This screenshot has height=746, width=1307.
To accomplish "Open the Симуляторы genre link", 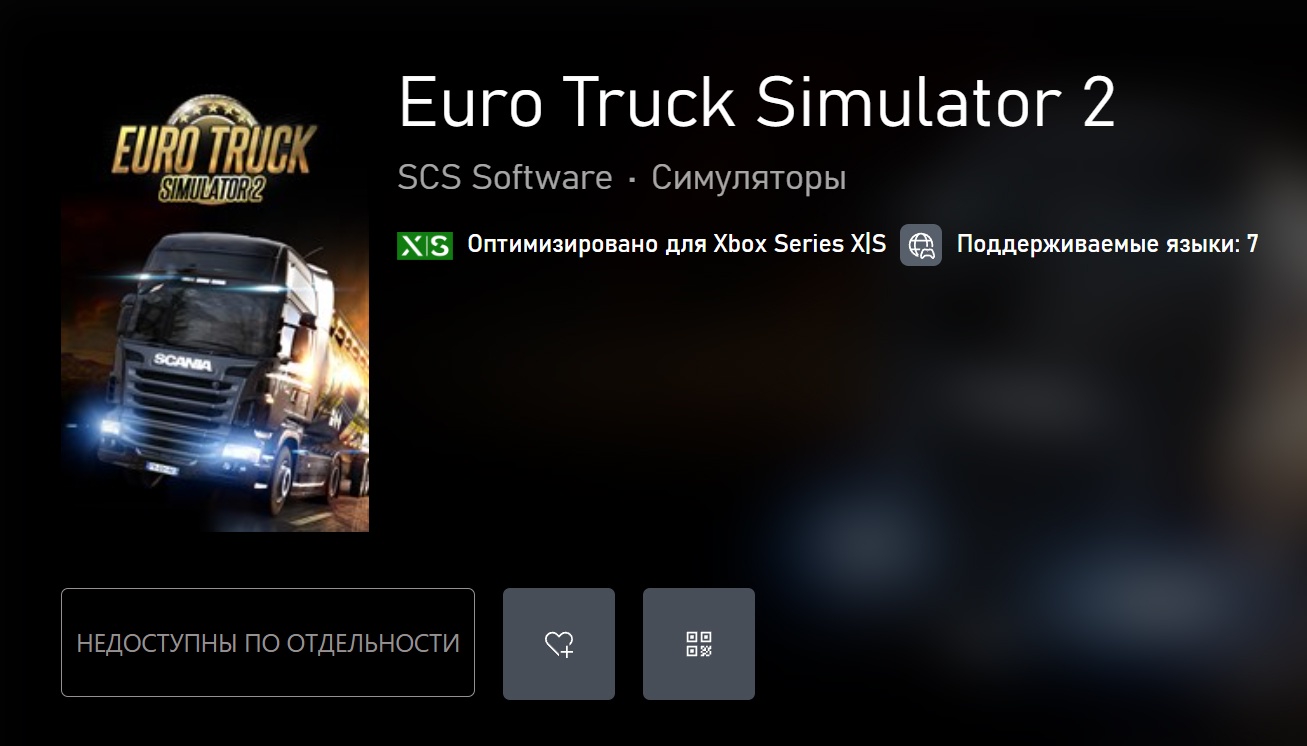I will (x=749, y=178).
